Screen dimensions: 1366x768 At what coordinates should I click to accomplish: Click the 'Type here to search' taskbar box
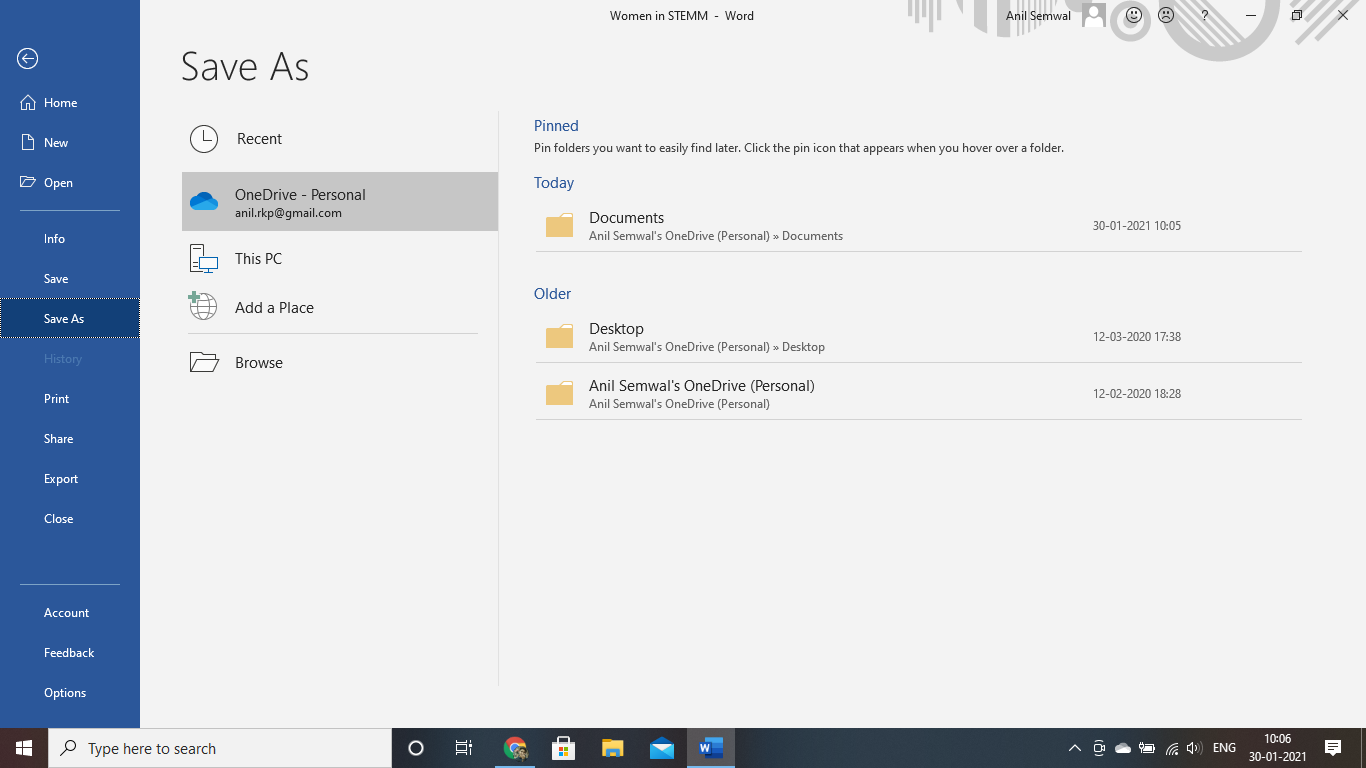point(220,748)
